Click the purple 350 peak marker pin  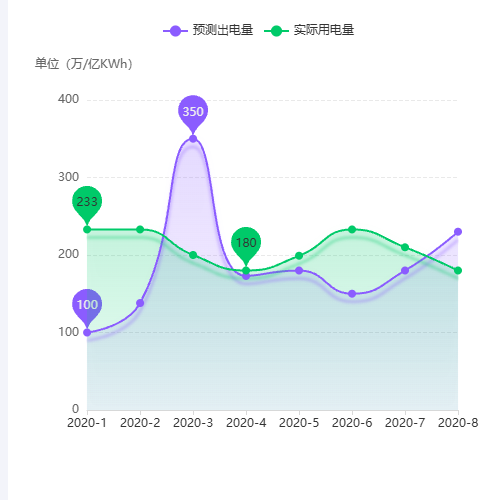coord(193,113)
